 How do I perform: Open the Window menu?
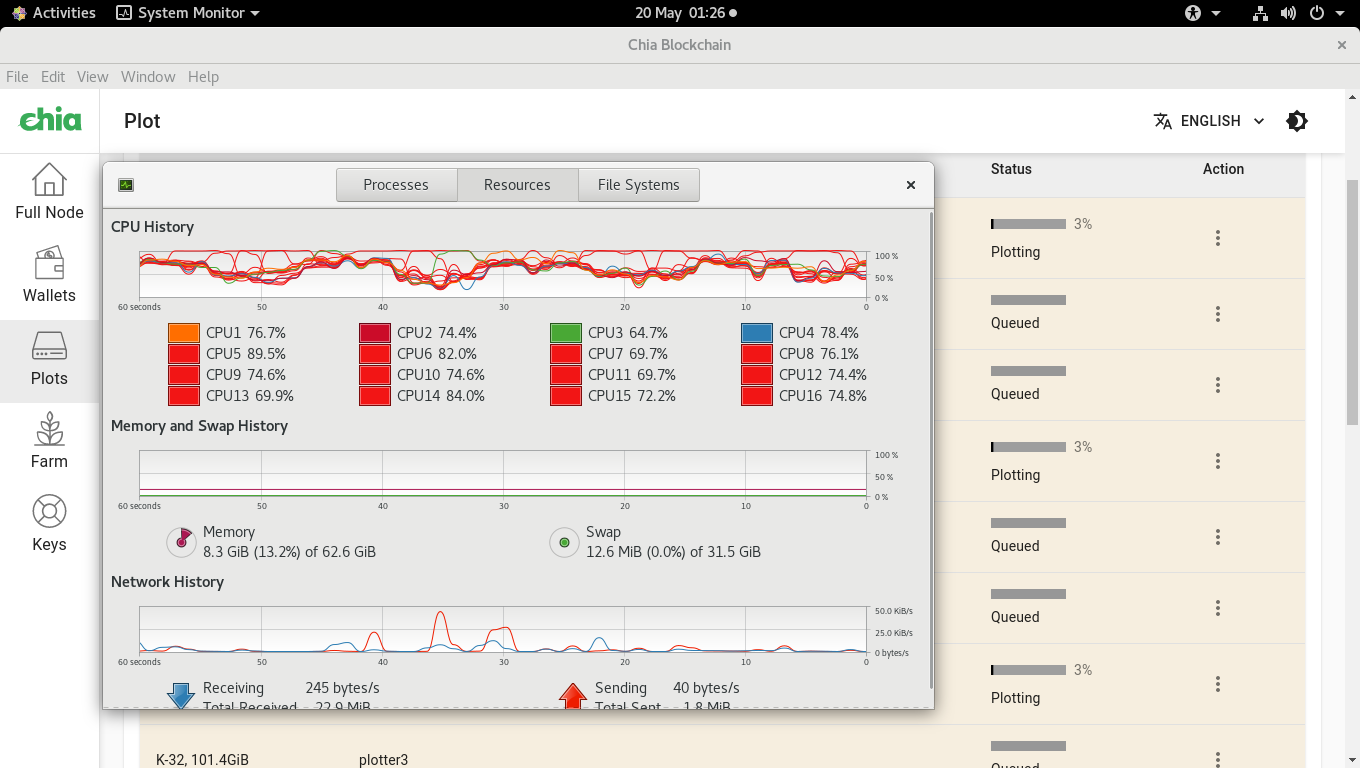148,77
